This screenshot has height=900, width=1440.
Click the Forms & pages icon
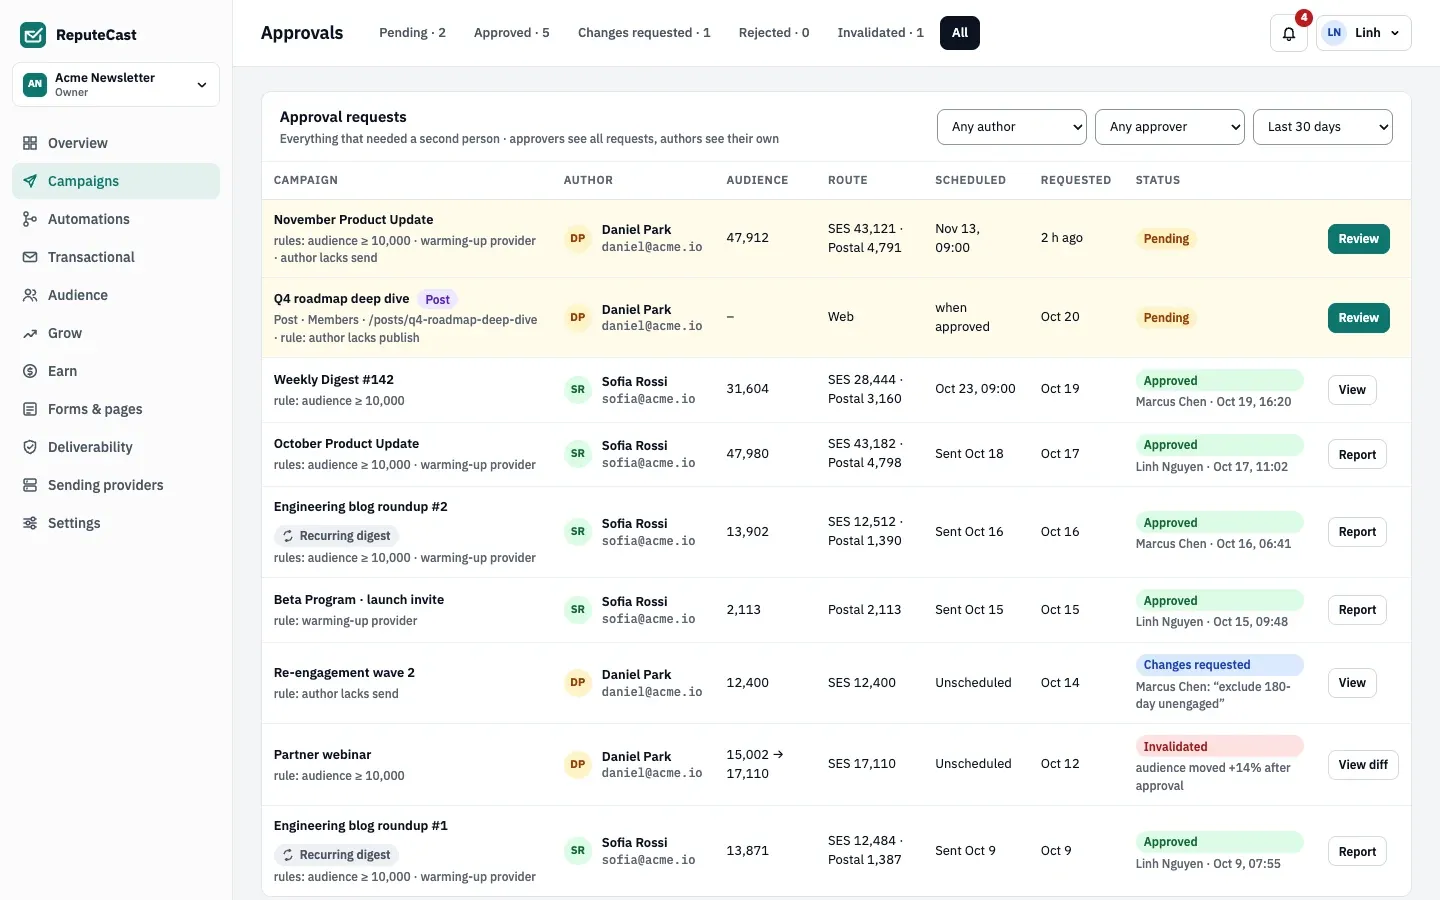tap(30, 409)
